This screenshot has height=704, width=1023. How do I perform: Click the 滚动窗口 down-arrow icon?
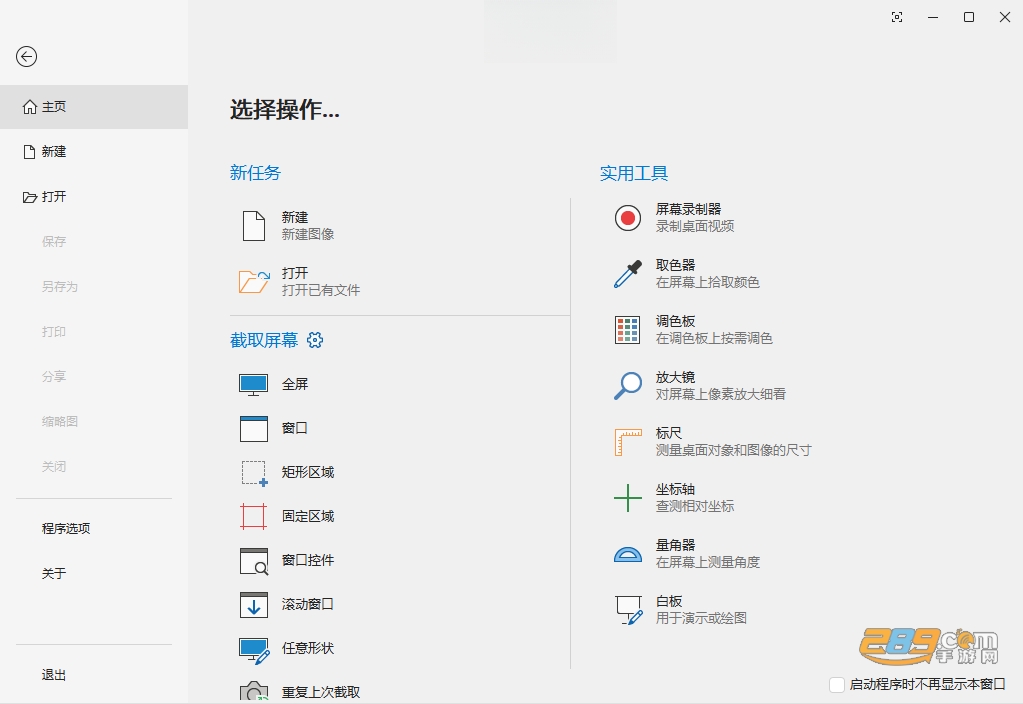point(254,604)
